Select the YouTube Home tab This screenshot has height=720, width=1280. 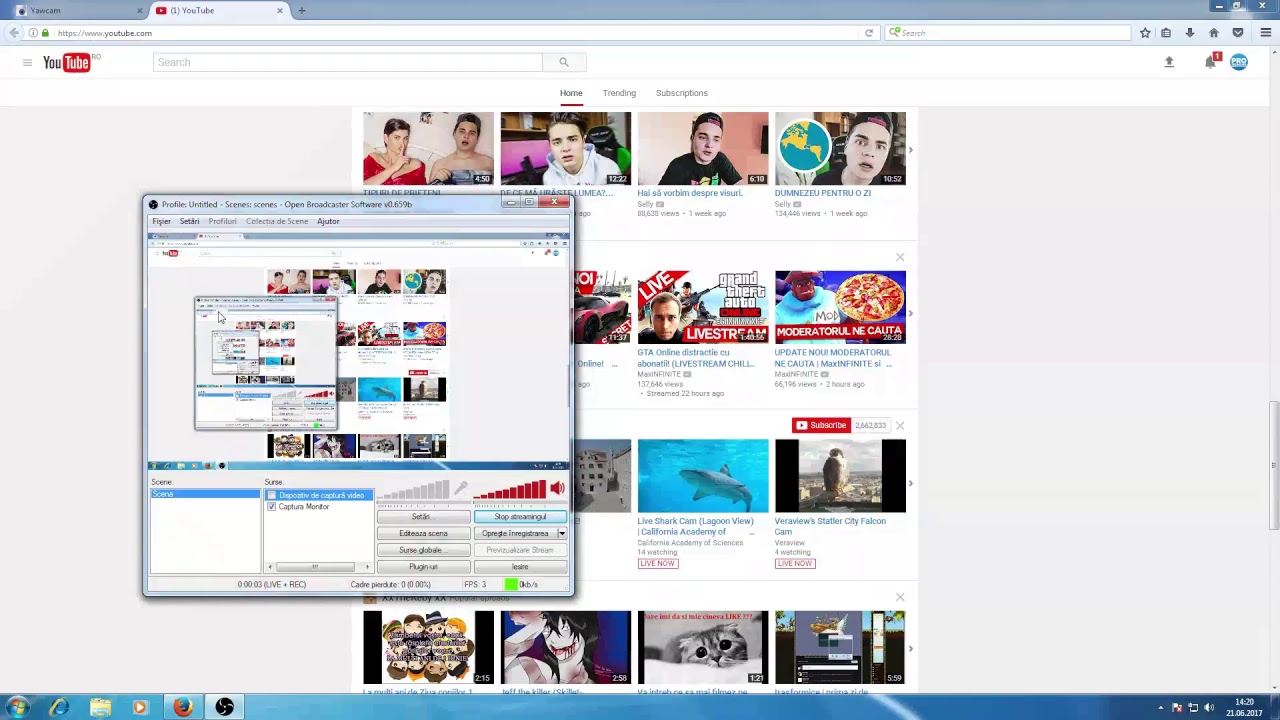(571, 93)
